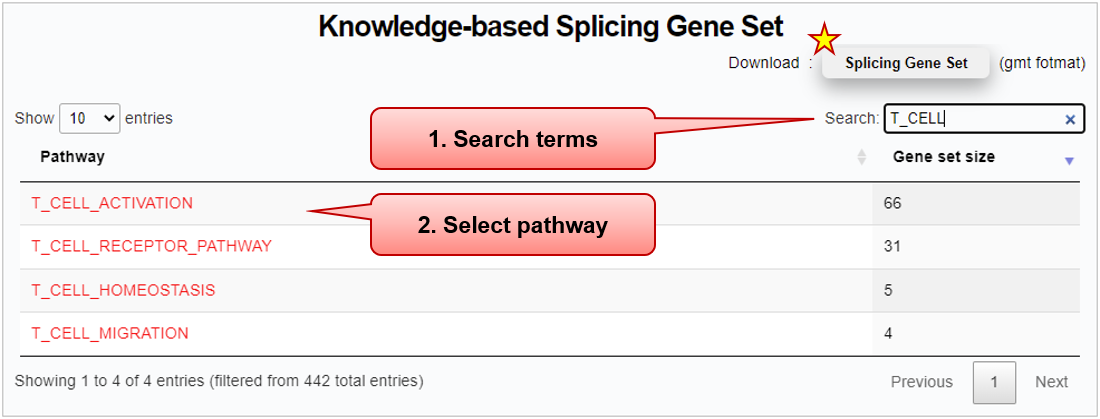Select page 1 in pagination
Image resolution: width=1100 pixels, height=419 pixels.
pos(994,382)
